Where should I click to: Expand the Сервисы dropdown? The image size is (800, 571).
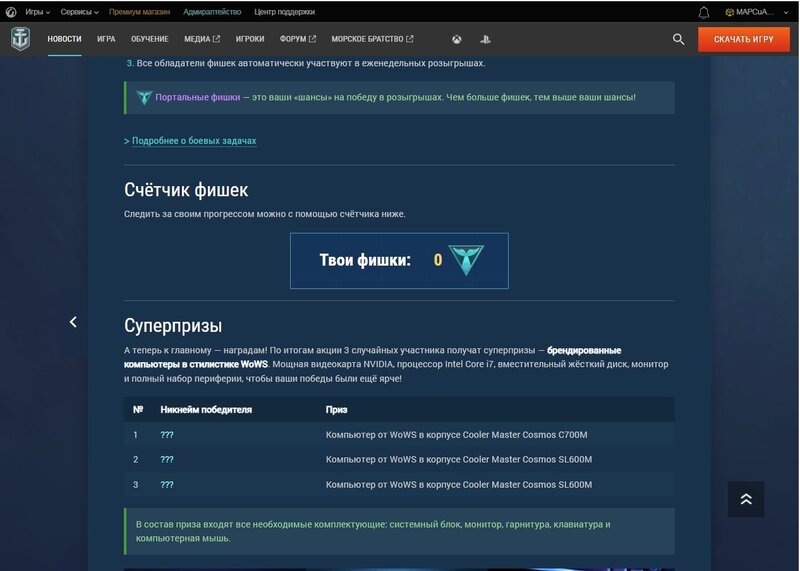click(80, 12)
